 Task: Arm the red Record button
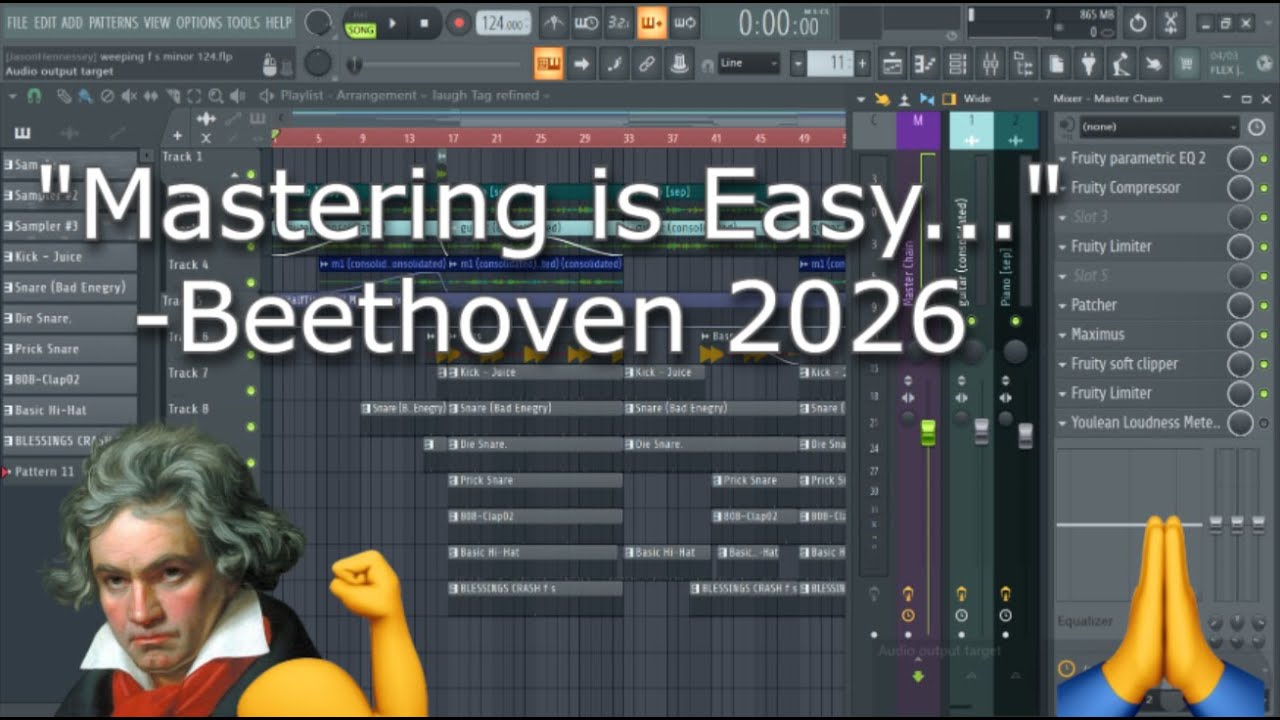coord(459,23)
